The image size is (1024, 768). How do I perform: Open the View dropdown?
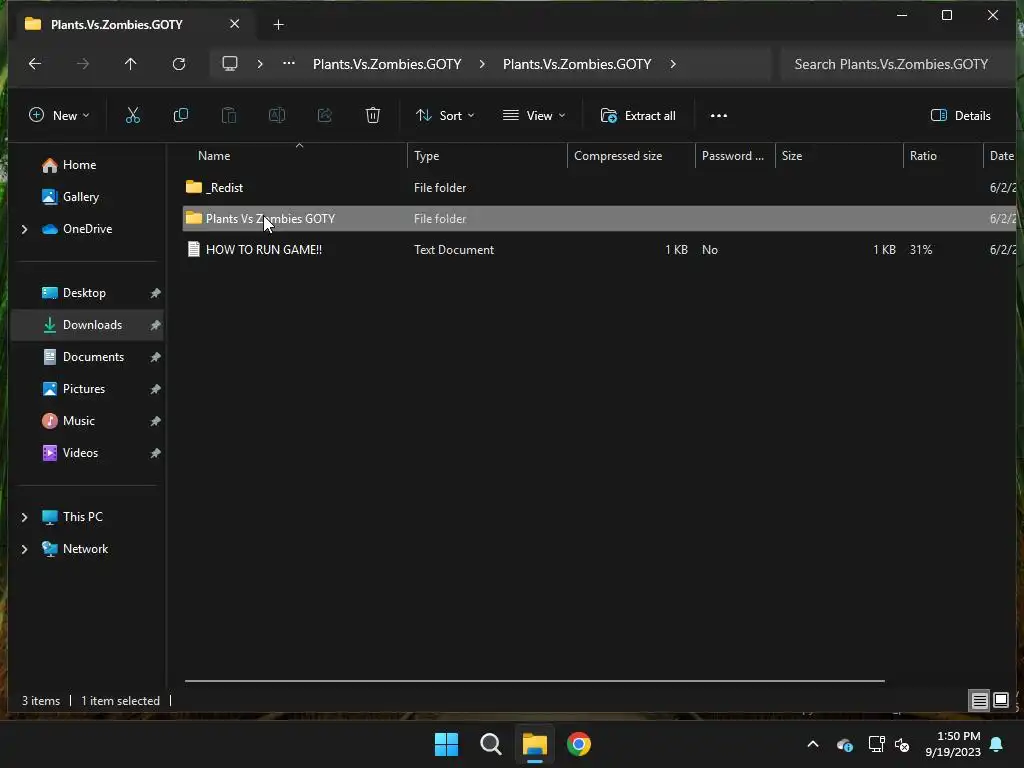pos(534,116)
